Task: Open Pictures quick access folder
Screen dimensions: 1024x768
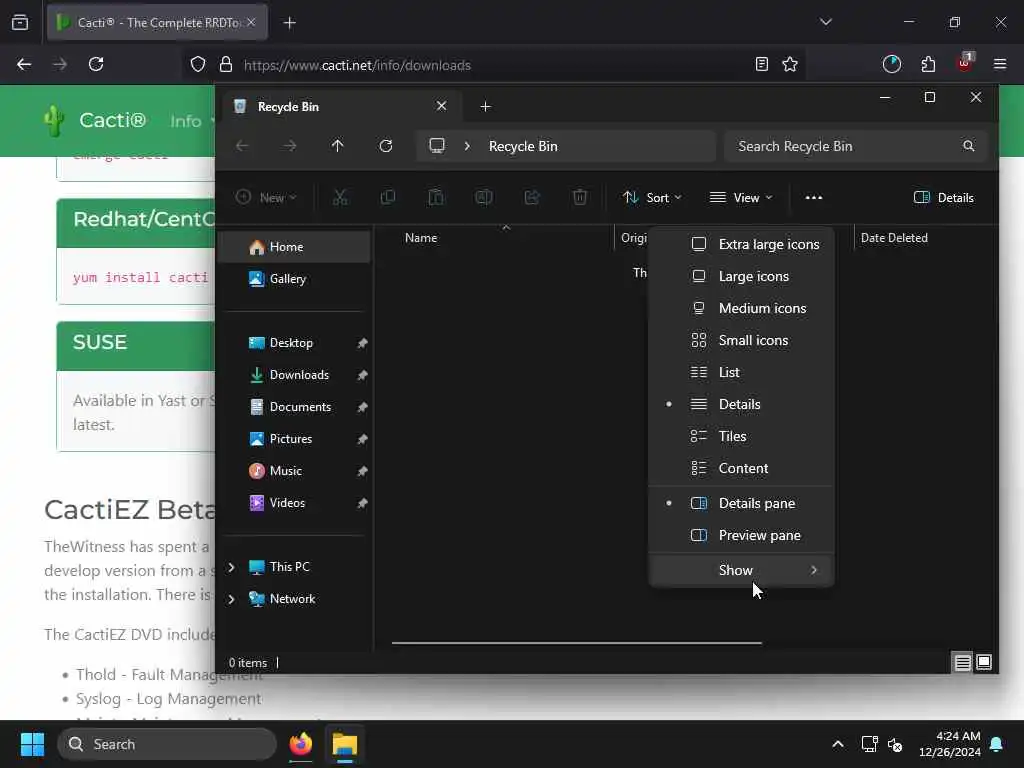Action: pyautogui.click(x=295, y=439)
